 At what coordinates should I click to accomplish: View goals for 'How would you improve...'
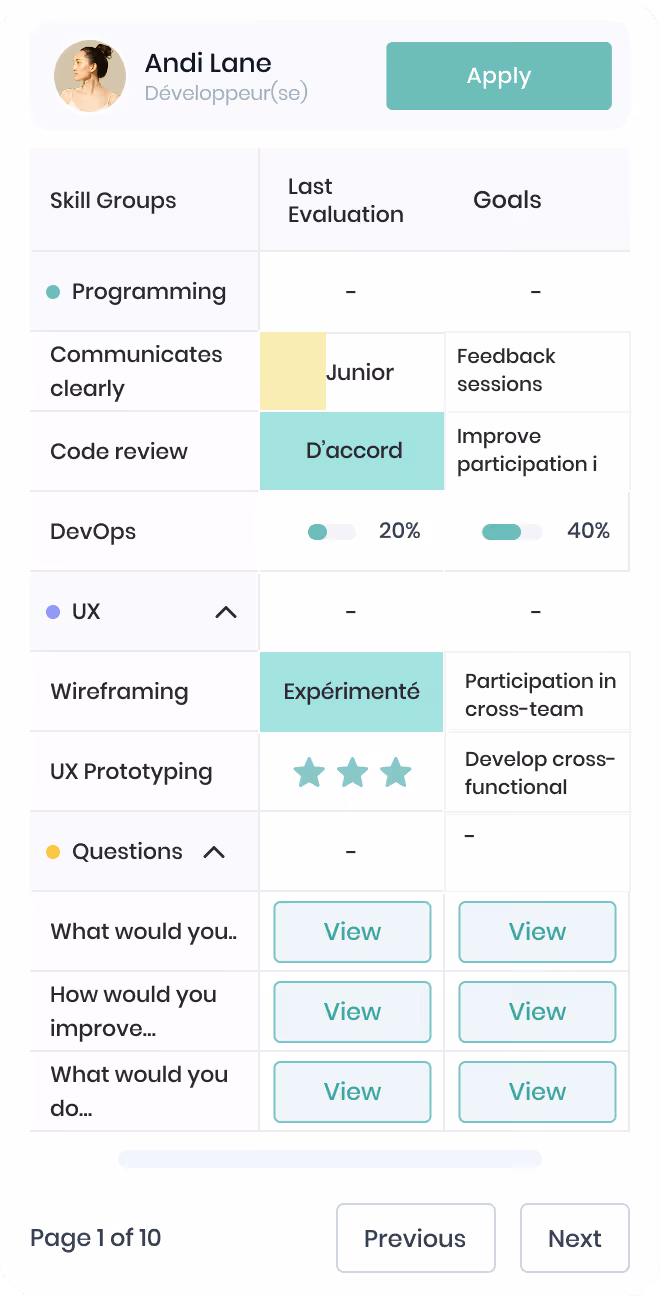coord(537,1012)
